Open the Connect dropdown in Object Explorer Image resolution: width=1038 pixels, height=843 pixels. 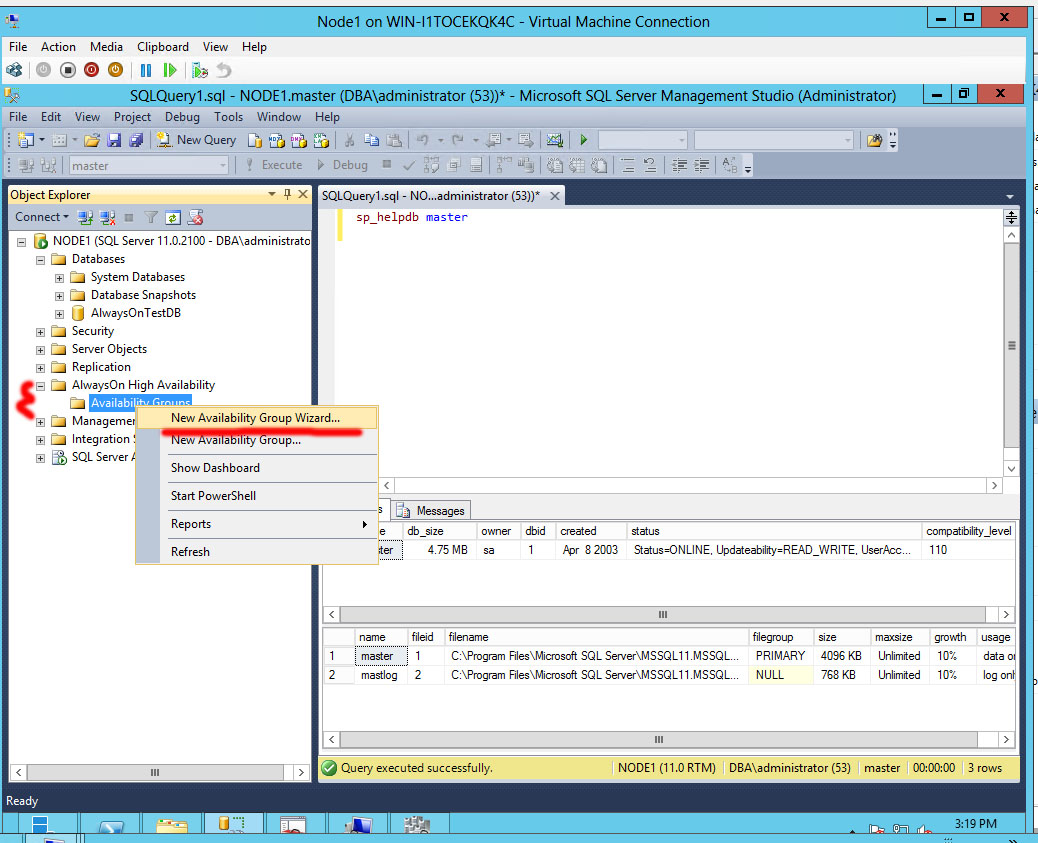pos(41,216)
